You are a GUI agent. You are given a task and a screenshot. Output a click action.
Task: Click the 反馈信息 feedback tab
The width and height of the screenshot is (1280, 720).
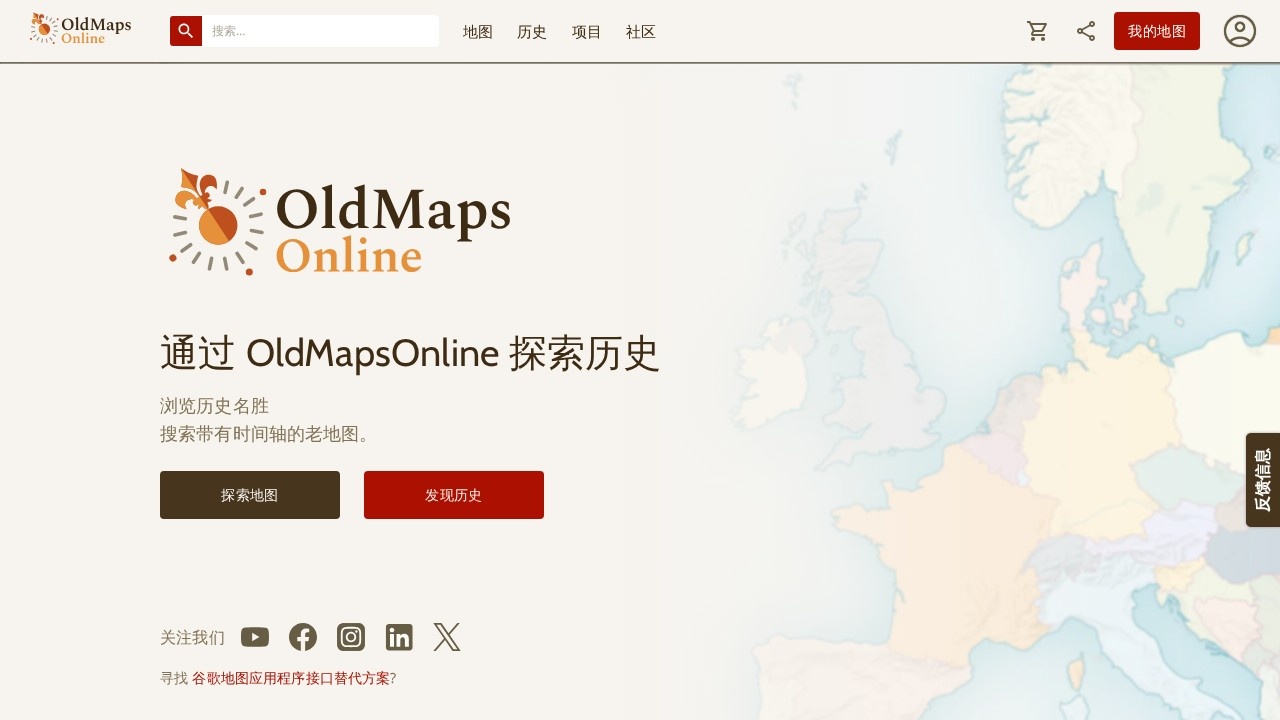pos(1262,480)
